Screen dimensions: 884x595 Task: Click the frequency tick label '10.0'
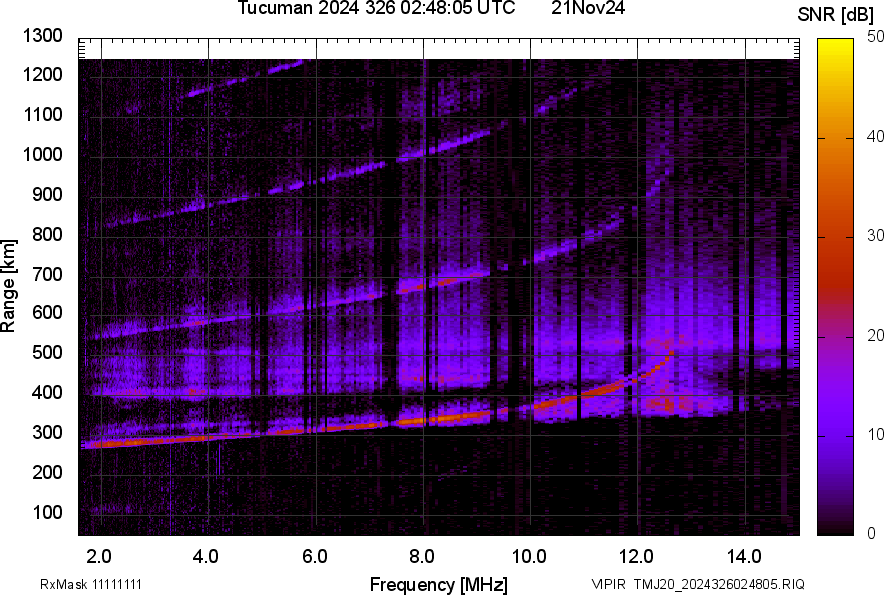(529, 557)
